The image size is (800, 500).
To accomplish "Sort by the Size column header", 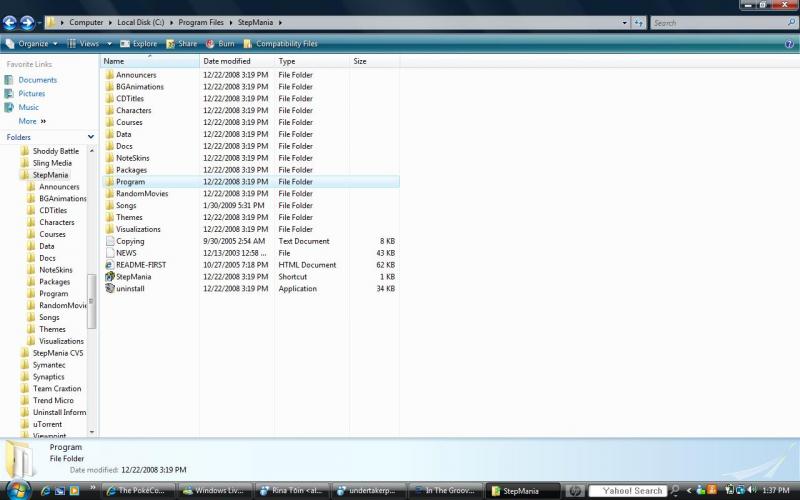I will click(x=374, y=61).
